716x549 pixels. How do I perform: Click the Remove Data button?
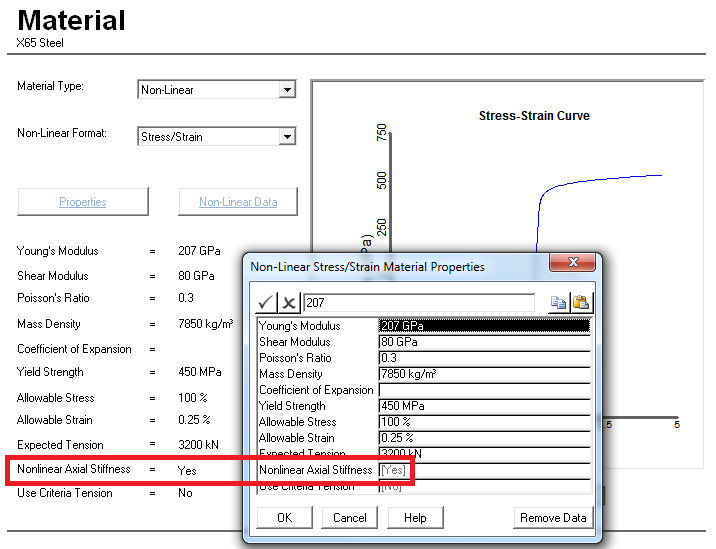[x=553, y=518]
